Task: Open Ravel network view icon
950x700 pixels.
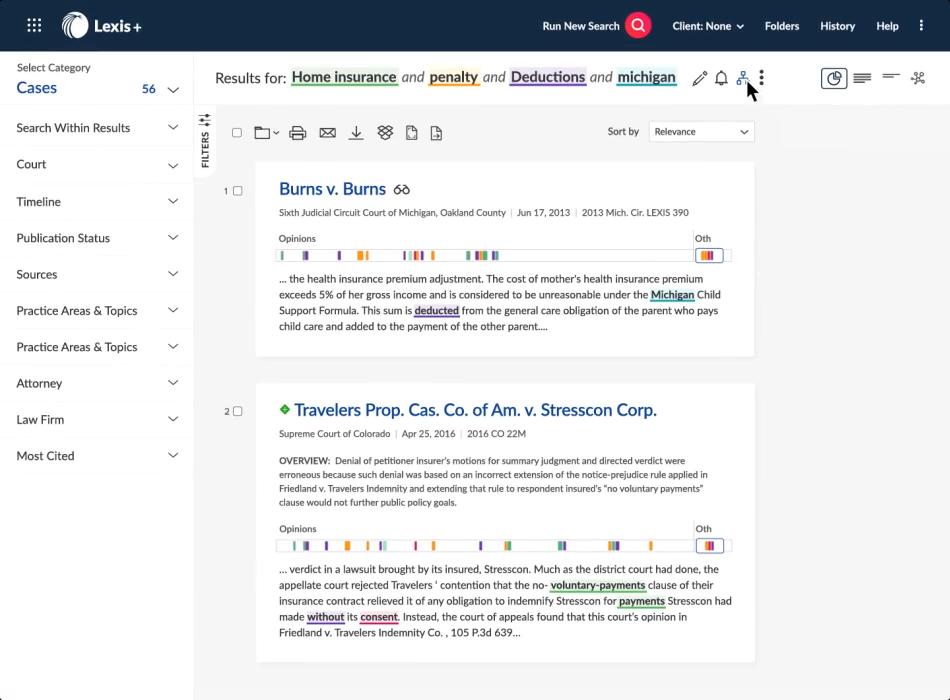Action: point(918,78)
